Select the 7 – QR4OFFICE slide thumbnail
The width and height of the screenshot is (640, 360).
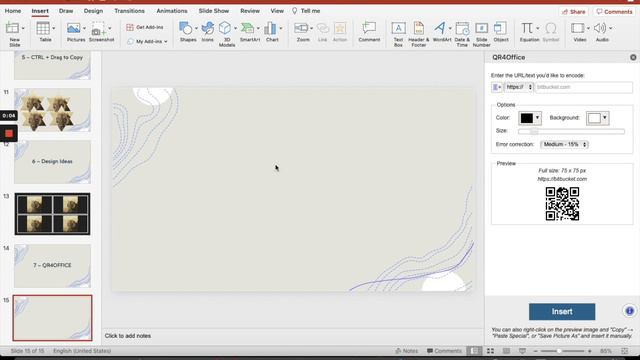tap(52, 266)
